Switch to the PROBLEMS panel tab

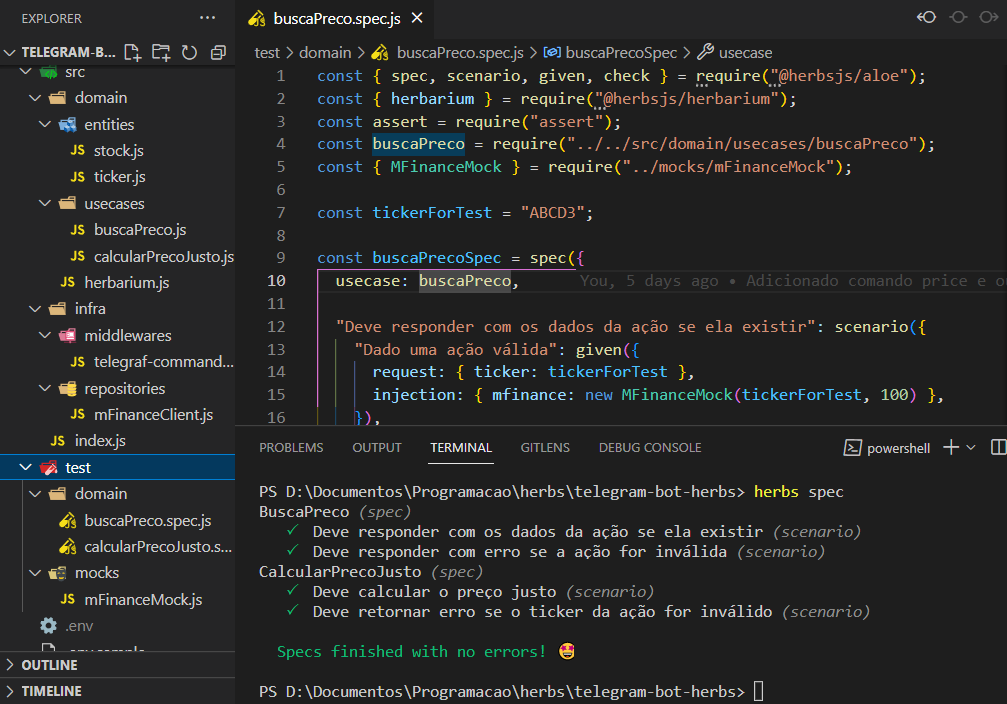(x=291, y=448)
